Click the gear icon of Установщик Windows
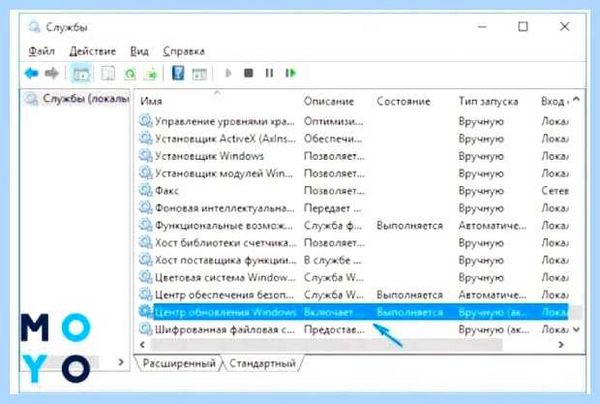 [x=145, y=155]
